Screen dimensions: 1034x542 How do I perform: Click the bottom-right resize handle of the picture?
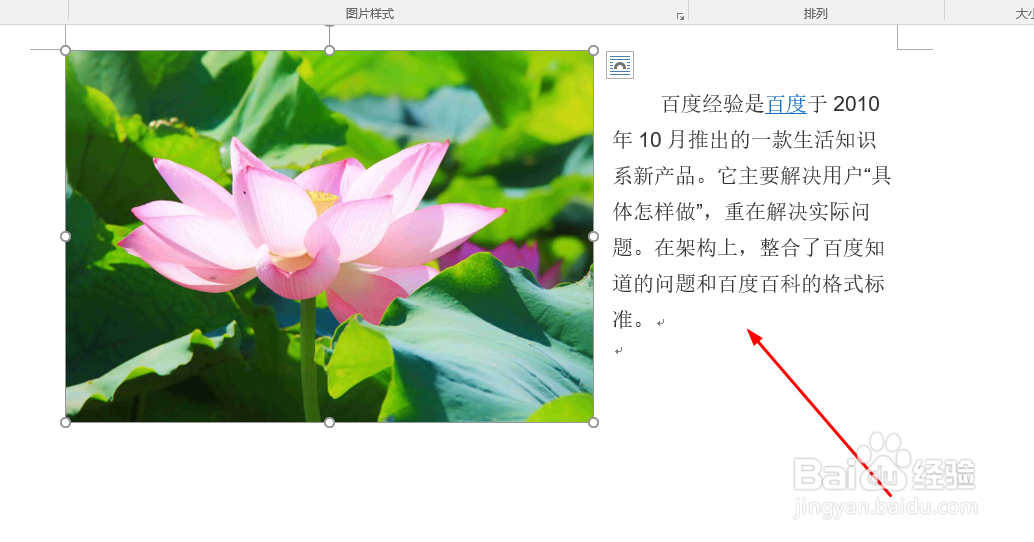click(x=593, y=422)
